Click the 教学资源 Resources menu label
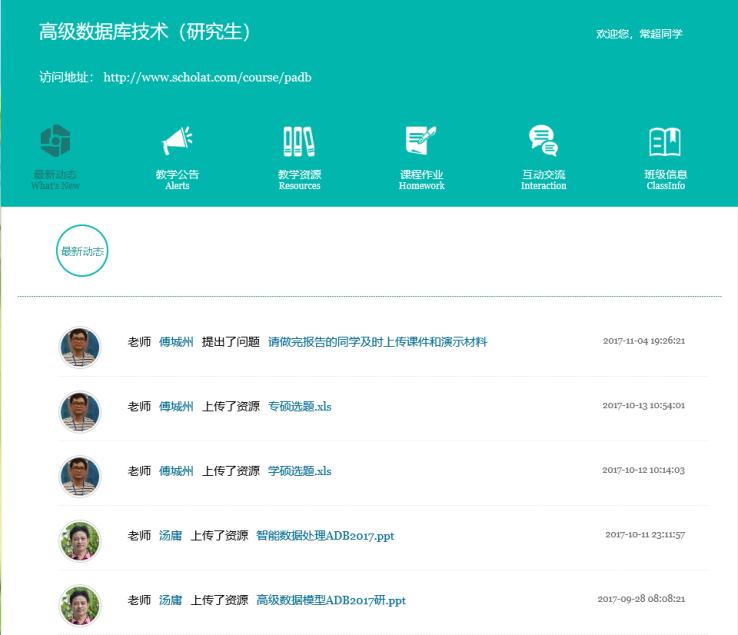 coord(299,179)
